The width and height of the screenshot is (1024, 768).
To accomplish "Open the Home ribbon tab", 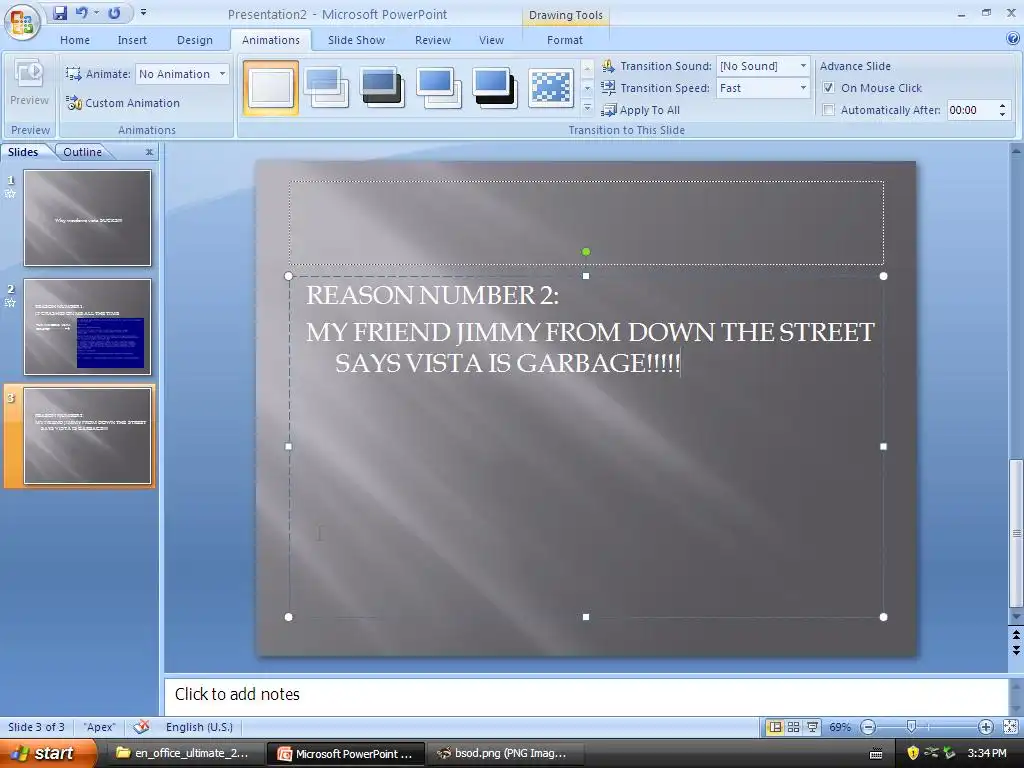I will 75,40.
